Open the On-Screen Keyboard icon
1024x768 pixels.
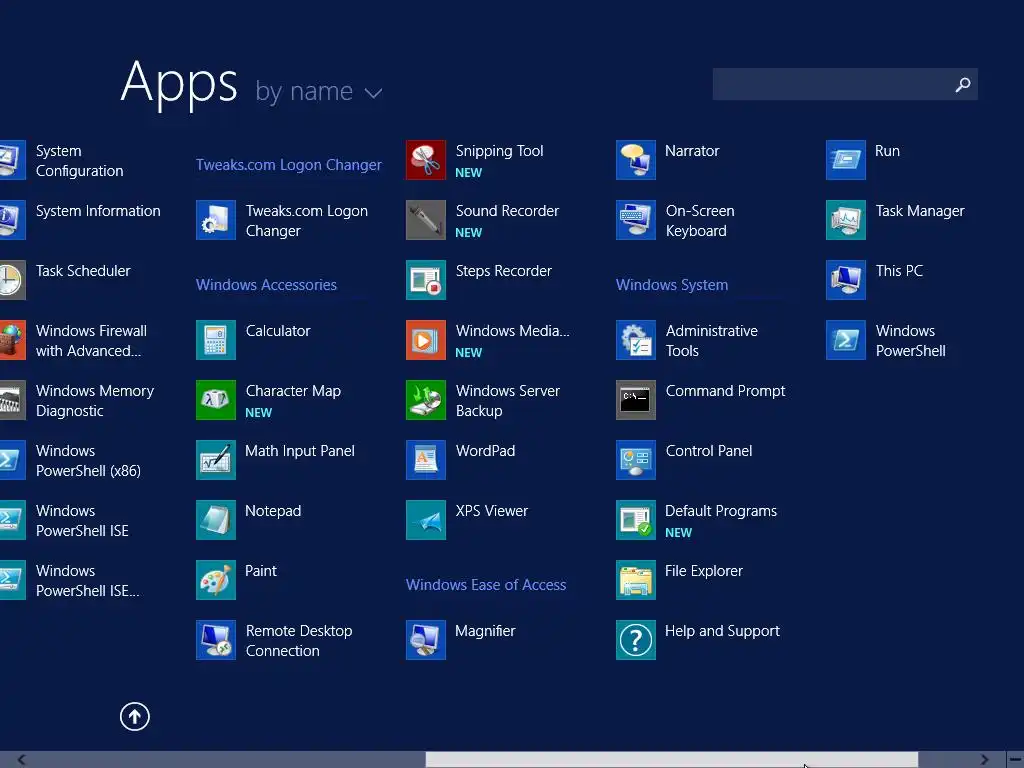point(636,220)
